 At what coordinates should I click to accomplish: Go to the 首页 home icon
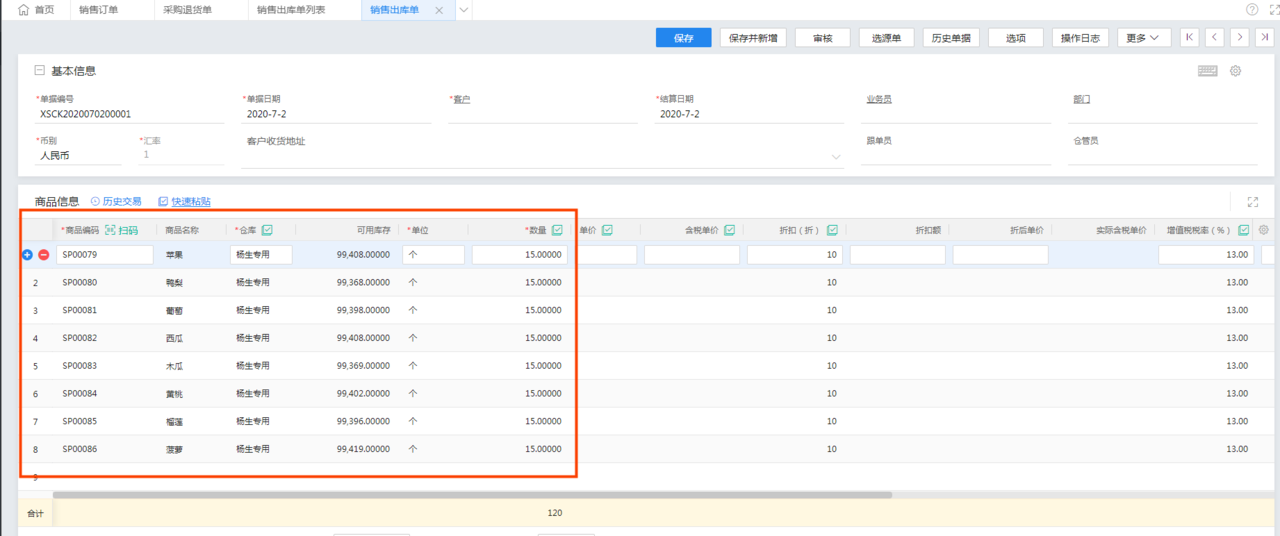click(x=24, y=9)
